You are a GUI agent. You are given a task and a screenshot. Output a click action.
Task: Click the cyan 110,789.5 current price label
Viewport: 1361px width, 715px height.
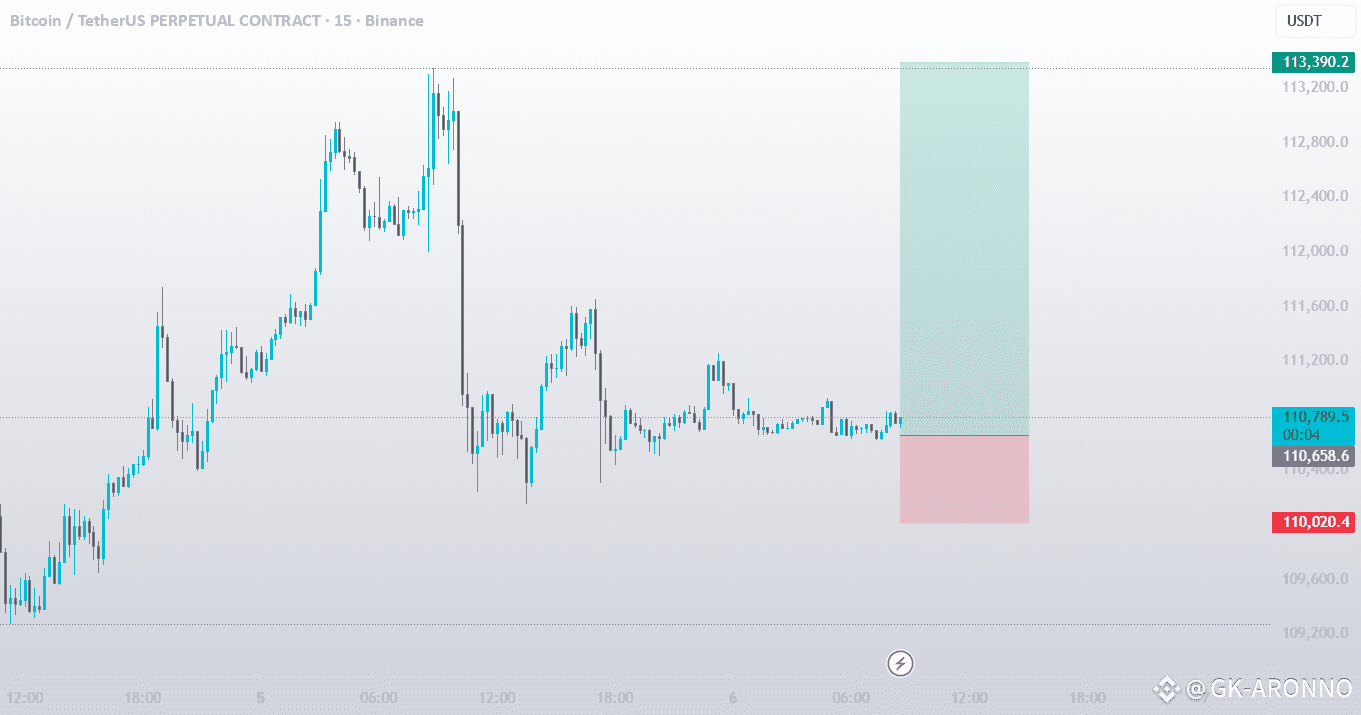[1313, 416]
